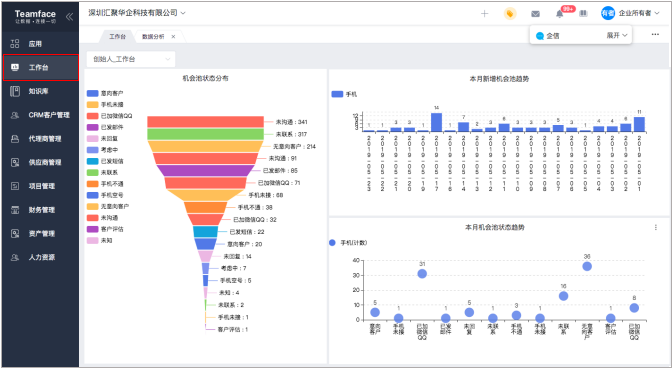Open 企业所有者 user dropdown
The height and width of the screenshot is (368, 672).
tap(639, 13)
